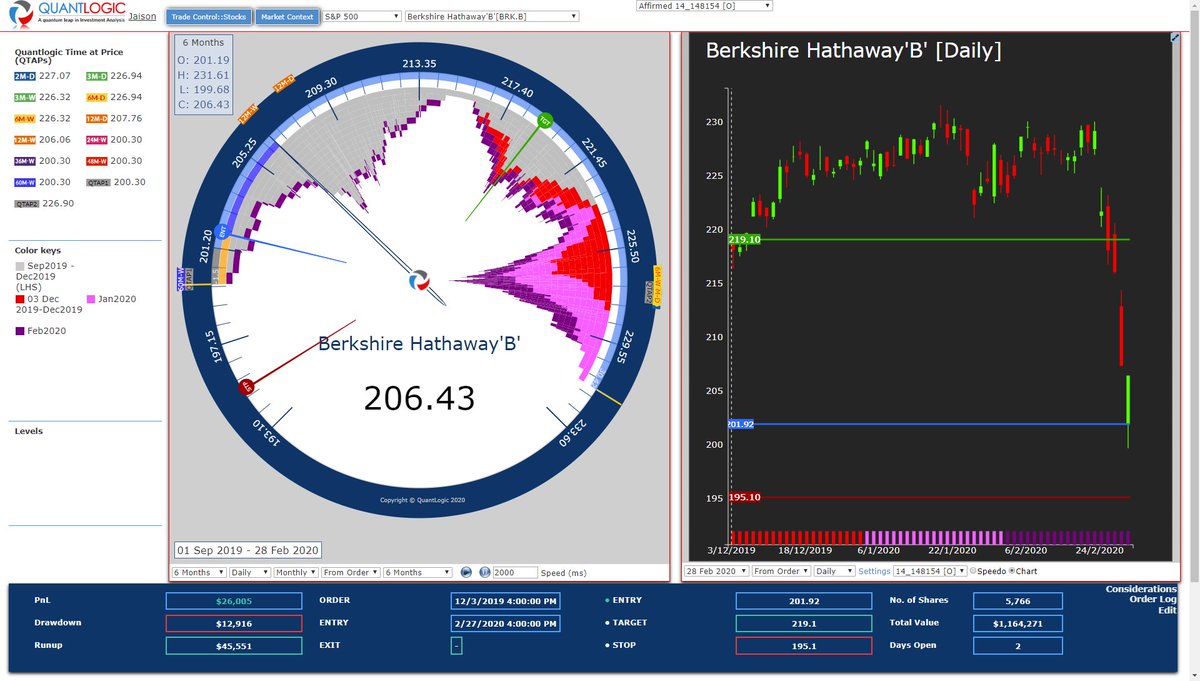Click the No. of Shares field 5,766
Viewport: 1200px width, 681px height.
1018,601
